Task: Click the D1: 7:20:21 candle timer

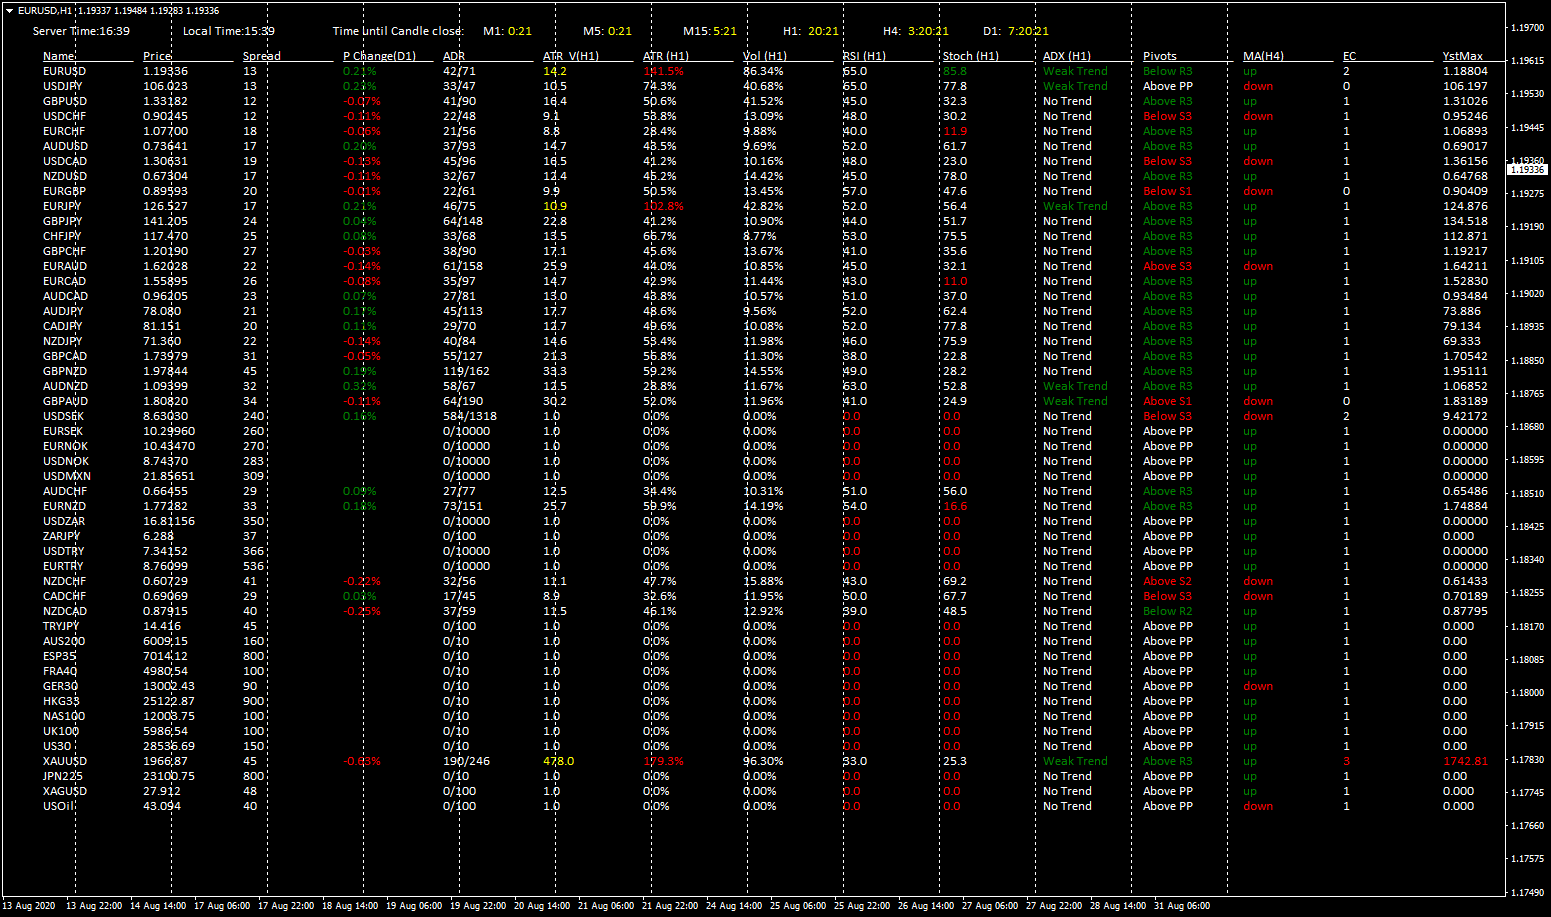Action: point(1016,31)
